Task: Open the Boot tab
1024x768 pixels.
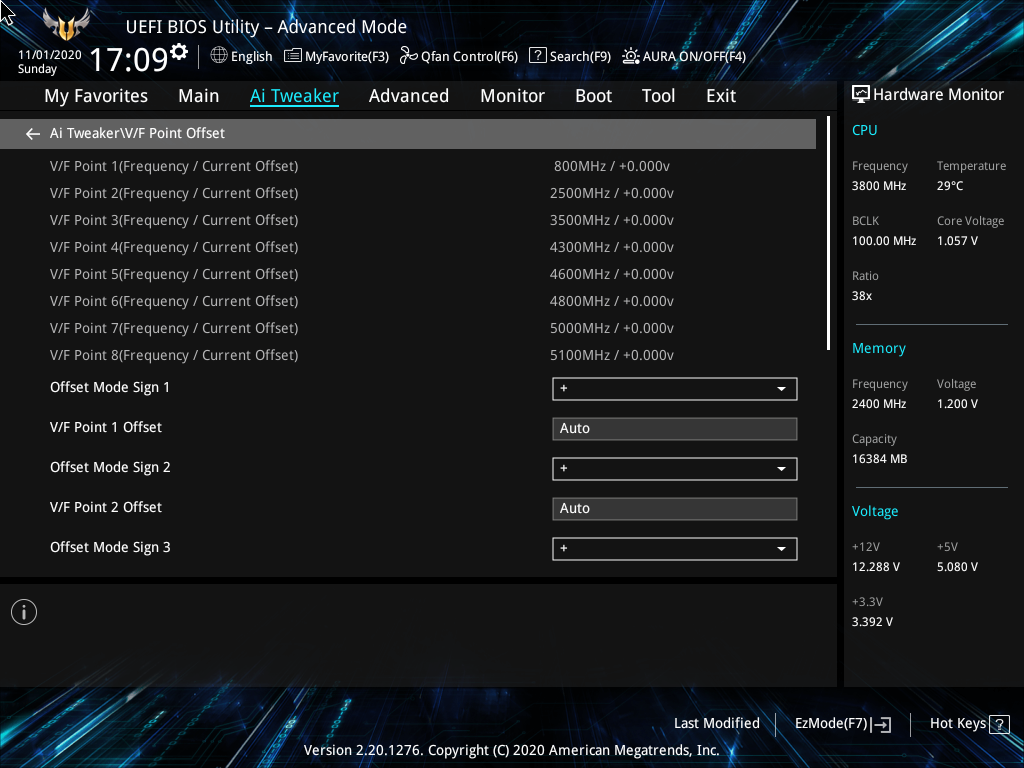Action: pyautogui.click(x=594, y=96)
